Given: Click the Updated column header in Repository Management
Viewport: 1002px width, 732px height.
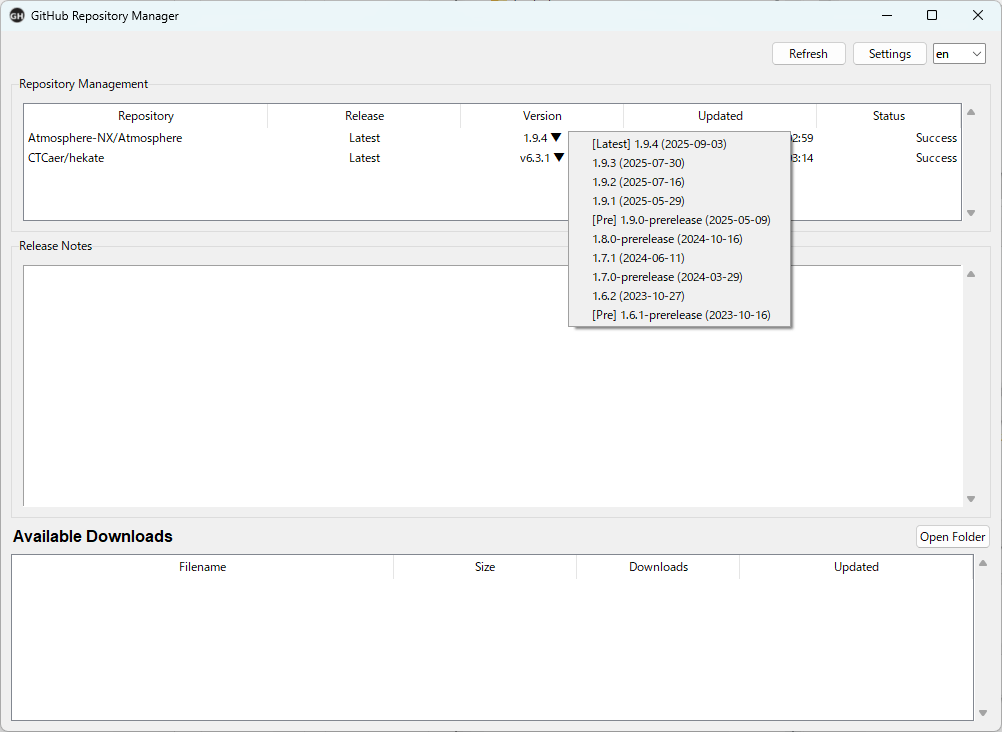Looking at the screenshot, I should pyautogui.click(x=720, y=116).
